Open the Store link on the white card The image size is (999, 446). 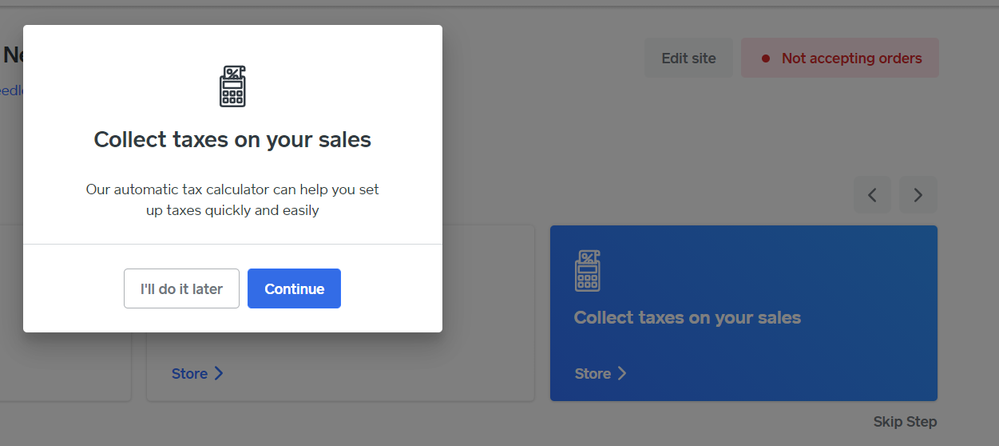(189, 373)
